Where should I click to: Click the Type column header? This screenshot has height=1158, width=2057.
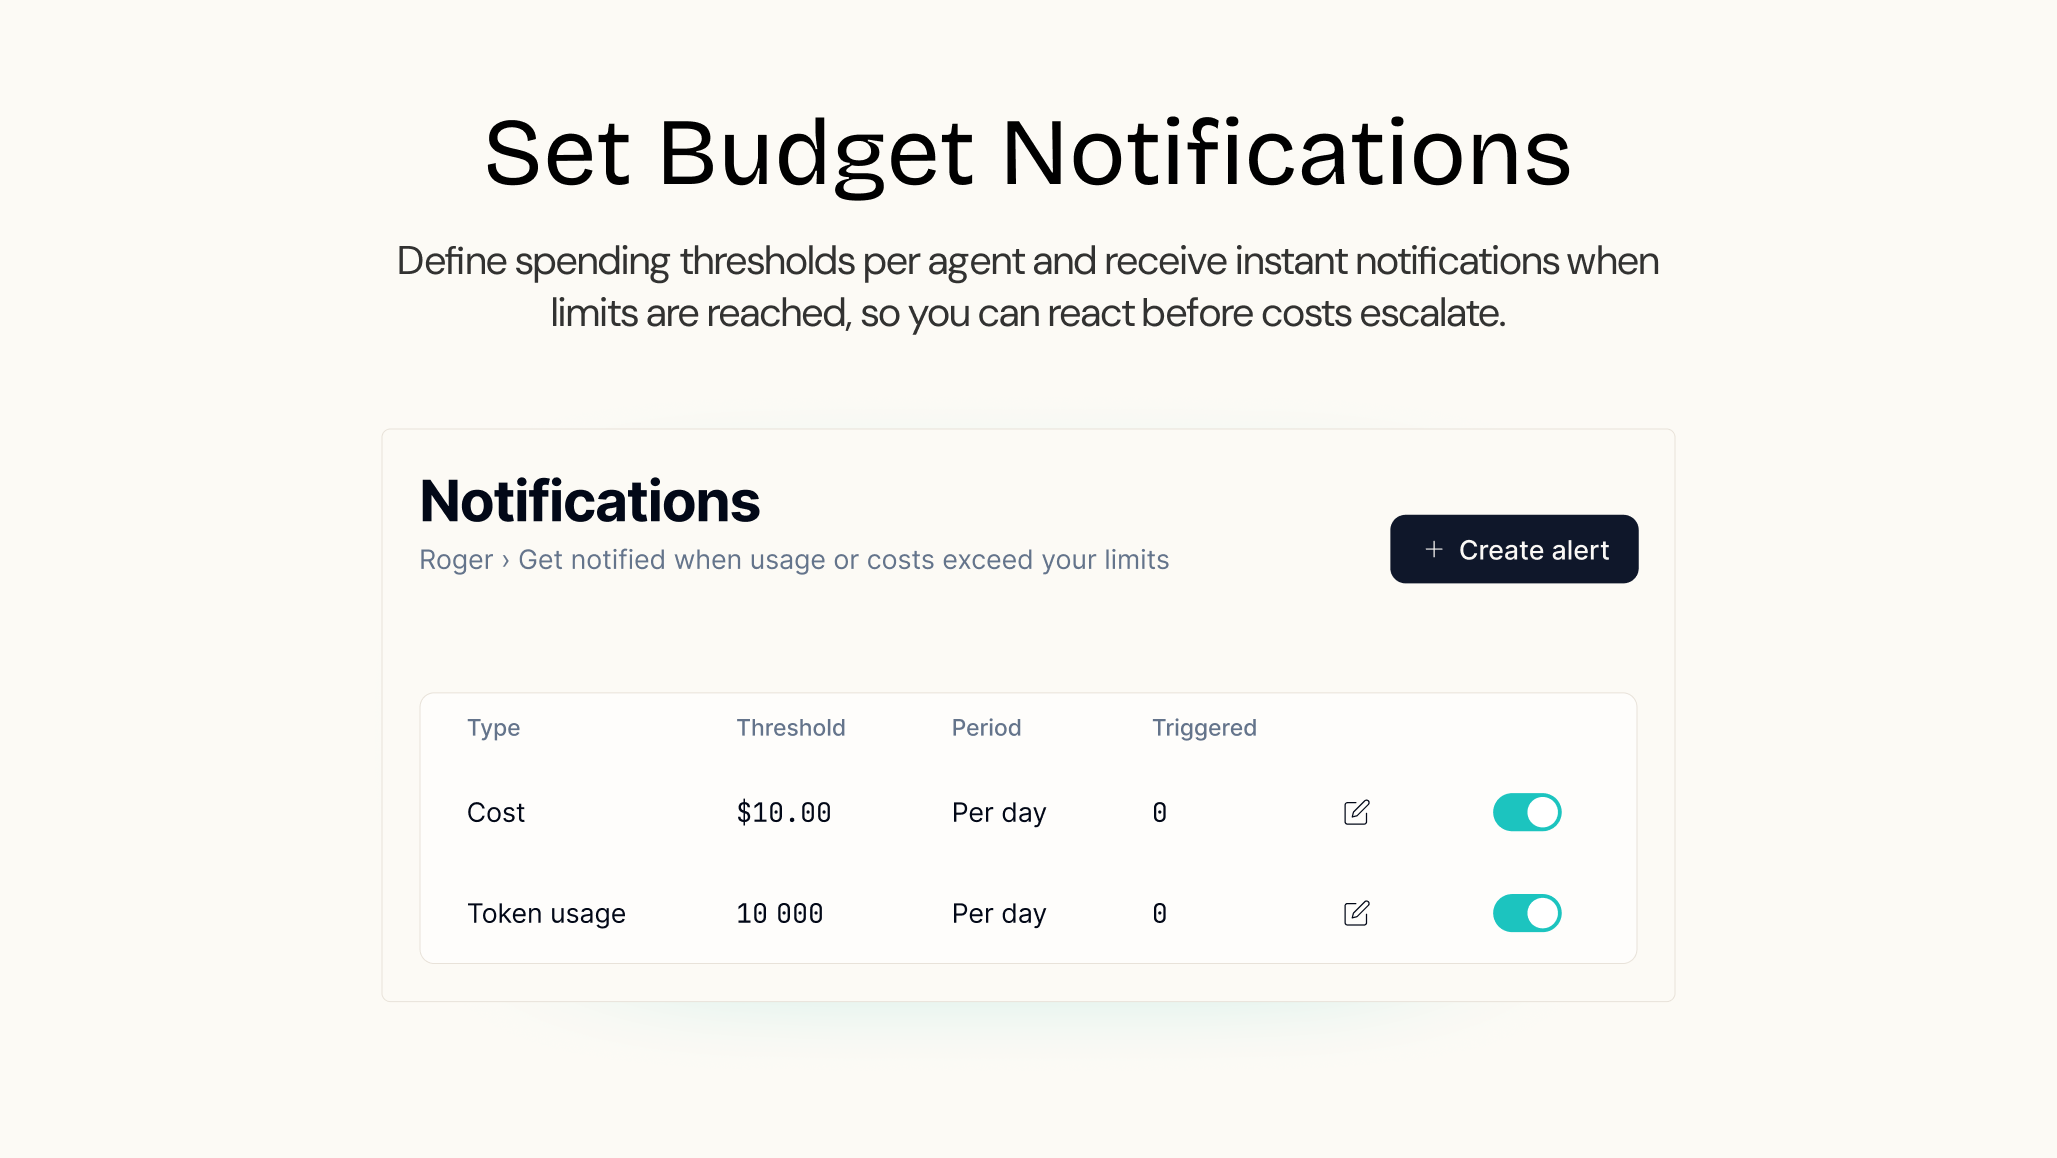pos(493,728)
